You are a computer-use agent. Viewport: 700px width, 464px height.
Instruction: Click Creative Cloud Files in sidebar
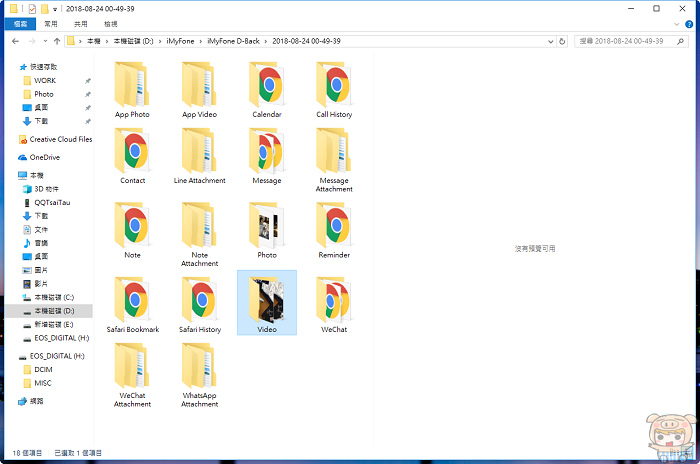60,140
